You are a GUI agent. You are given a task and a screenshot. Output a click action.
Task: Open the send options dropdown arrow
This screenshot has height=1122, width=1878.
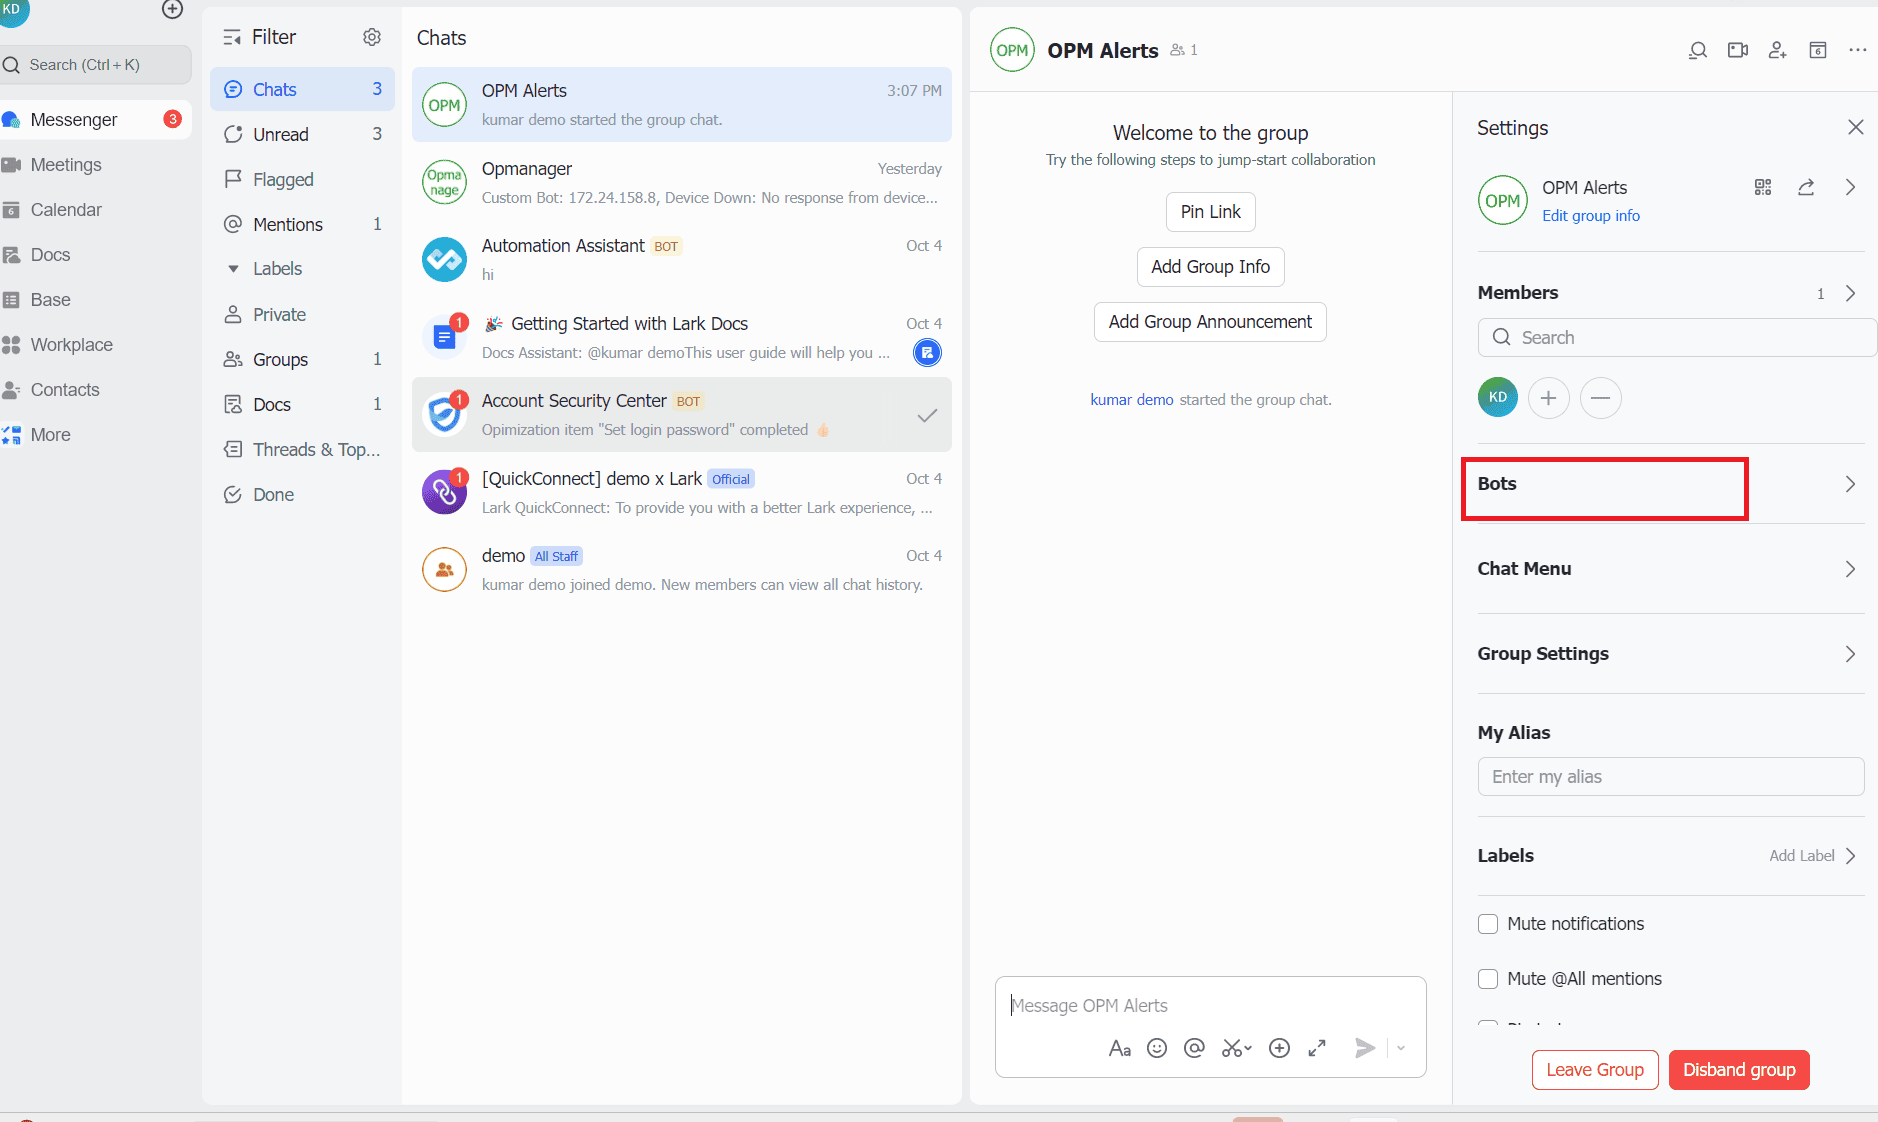pos(1401,1048)
